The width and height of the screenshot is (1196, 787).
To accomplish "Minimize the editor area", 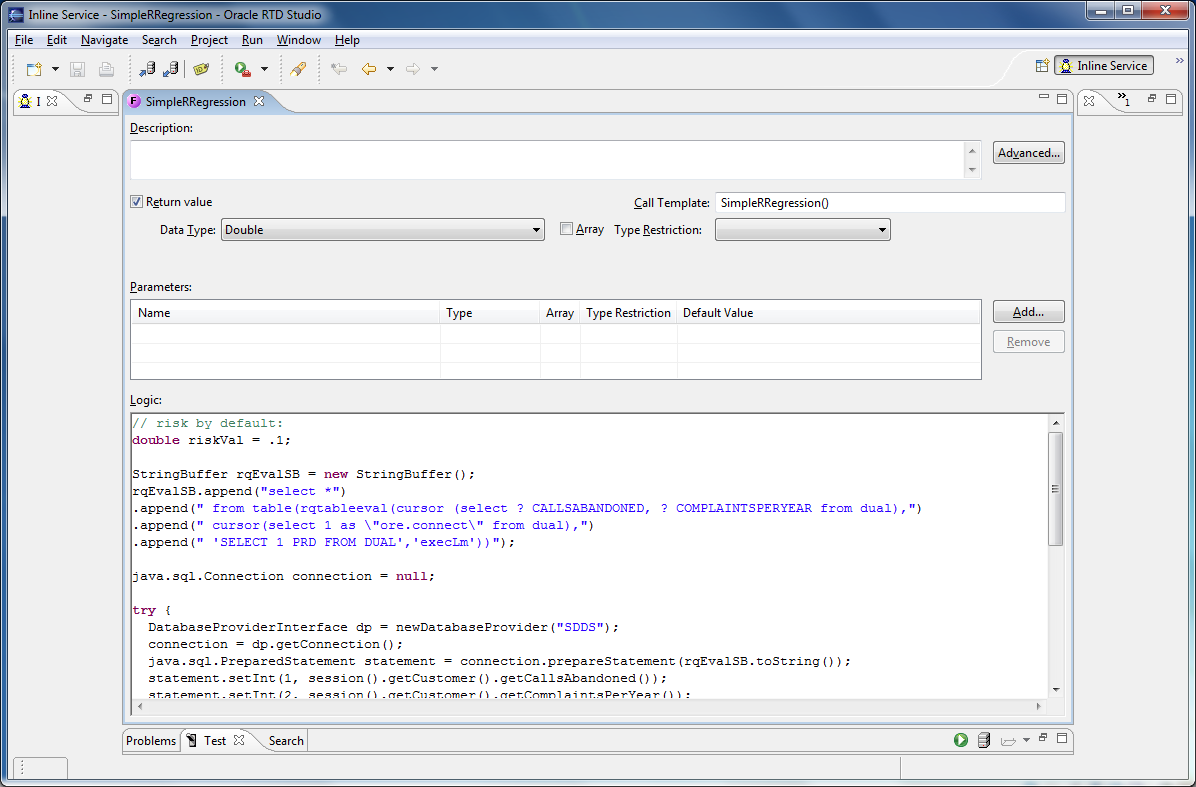I will pos(1043,98).
